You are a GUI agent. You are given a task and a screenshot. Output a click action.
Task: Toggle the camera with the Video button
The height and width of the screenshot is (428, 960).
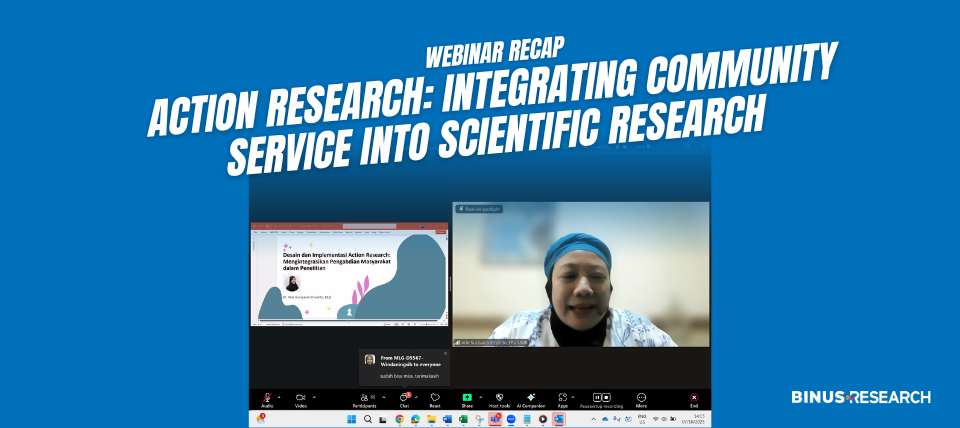[300, 398]
